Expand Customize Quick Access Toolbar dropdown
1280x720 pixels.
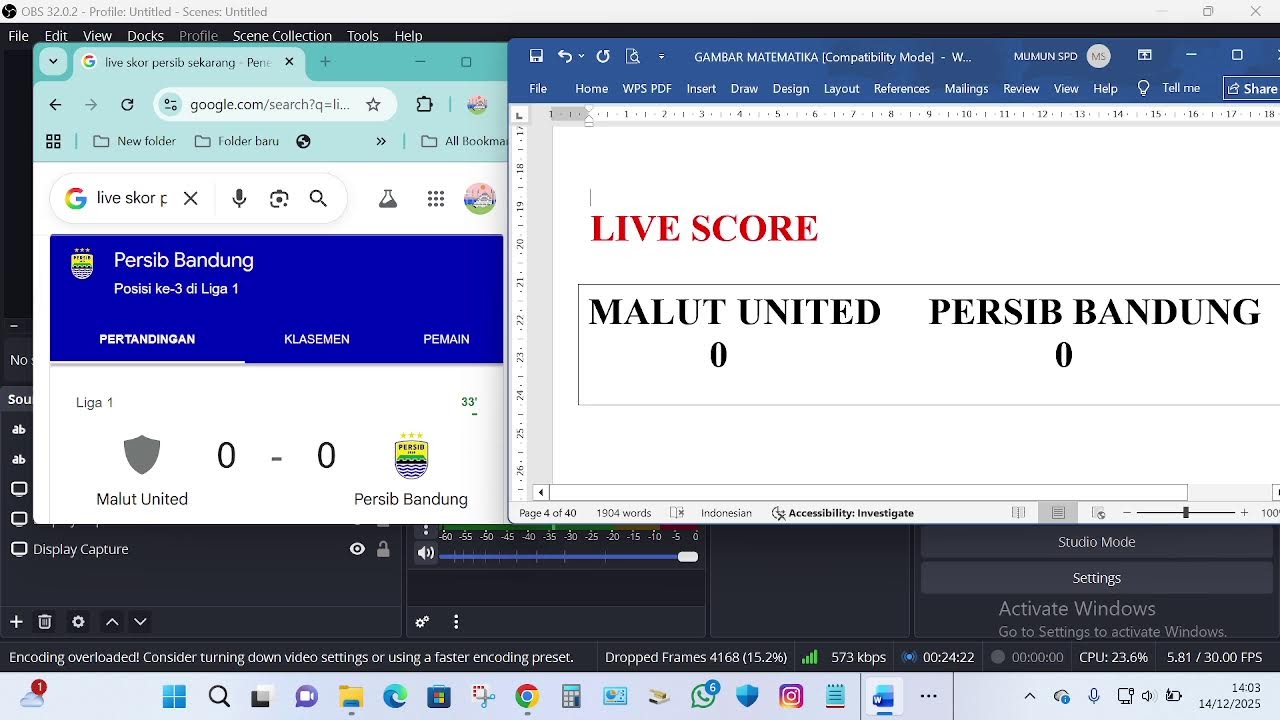click(x=661, y=57)
